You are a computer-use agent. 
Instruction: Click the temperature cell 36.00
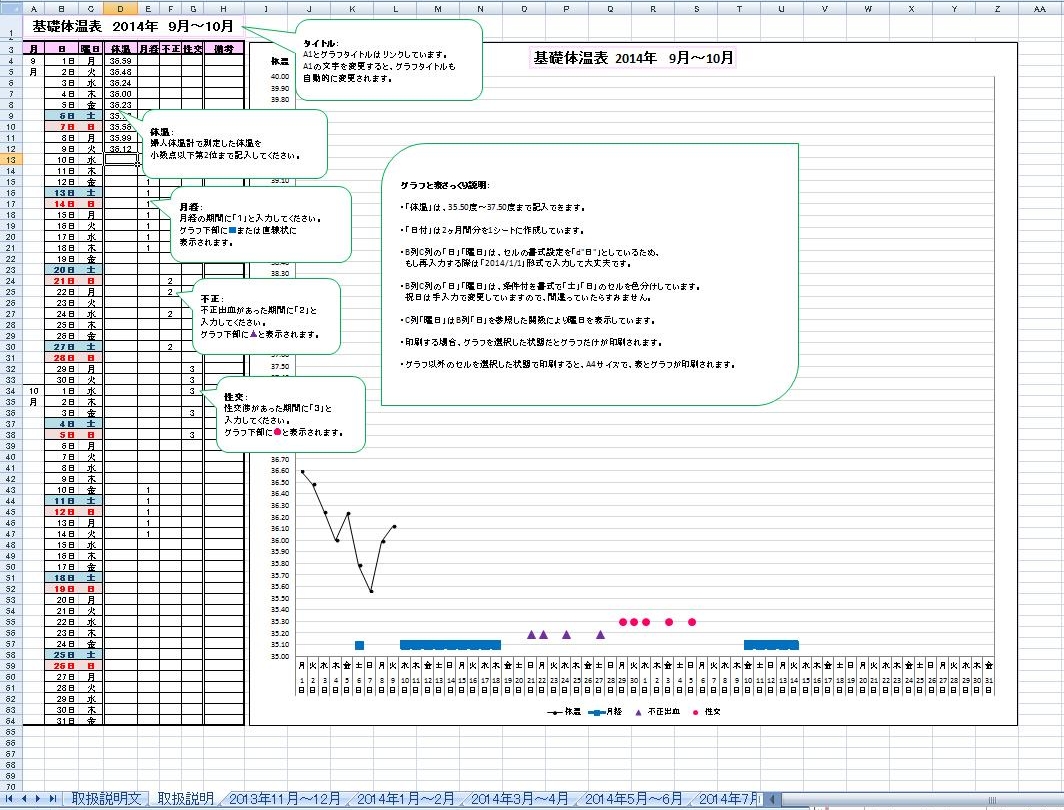[x=120, y=94]
